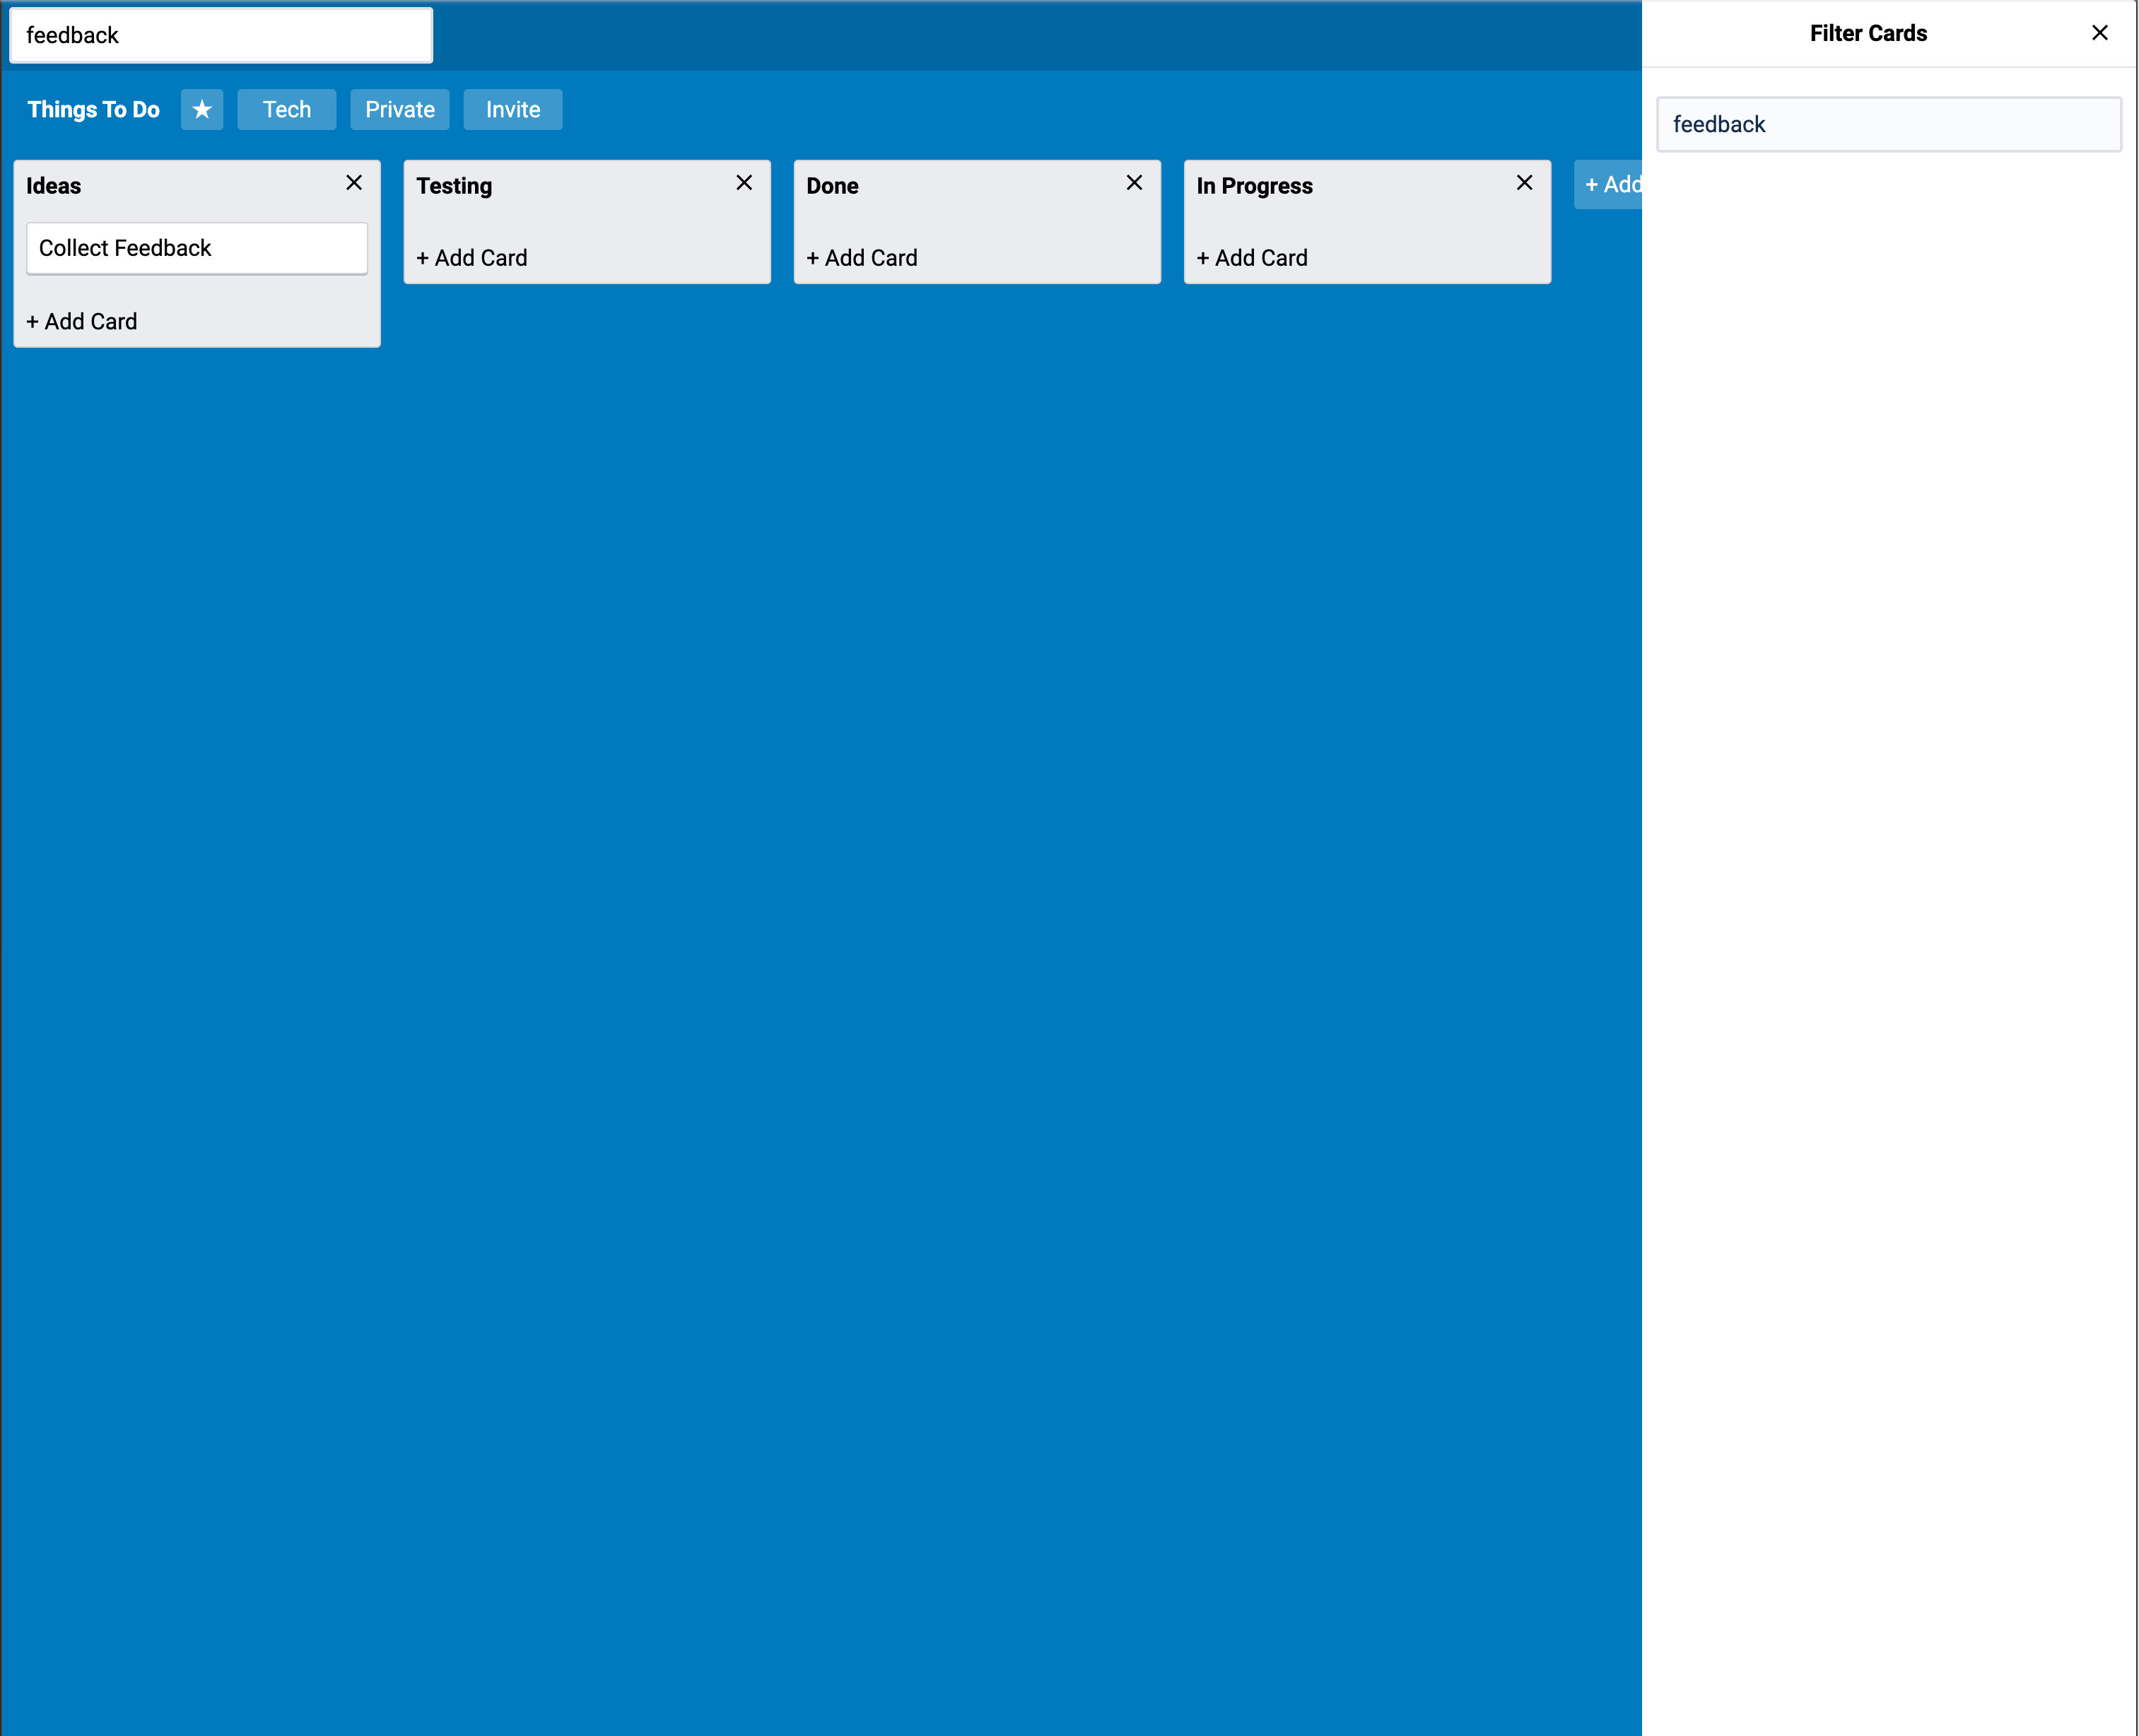The width and height of the screenshot is (2139, 1736).
Task: Add a card to the Testing list
Action: [x=472, y=258]
